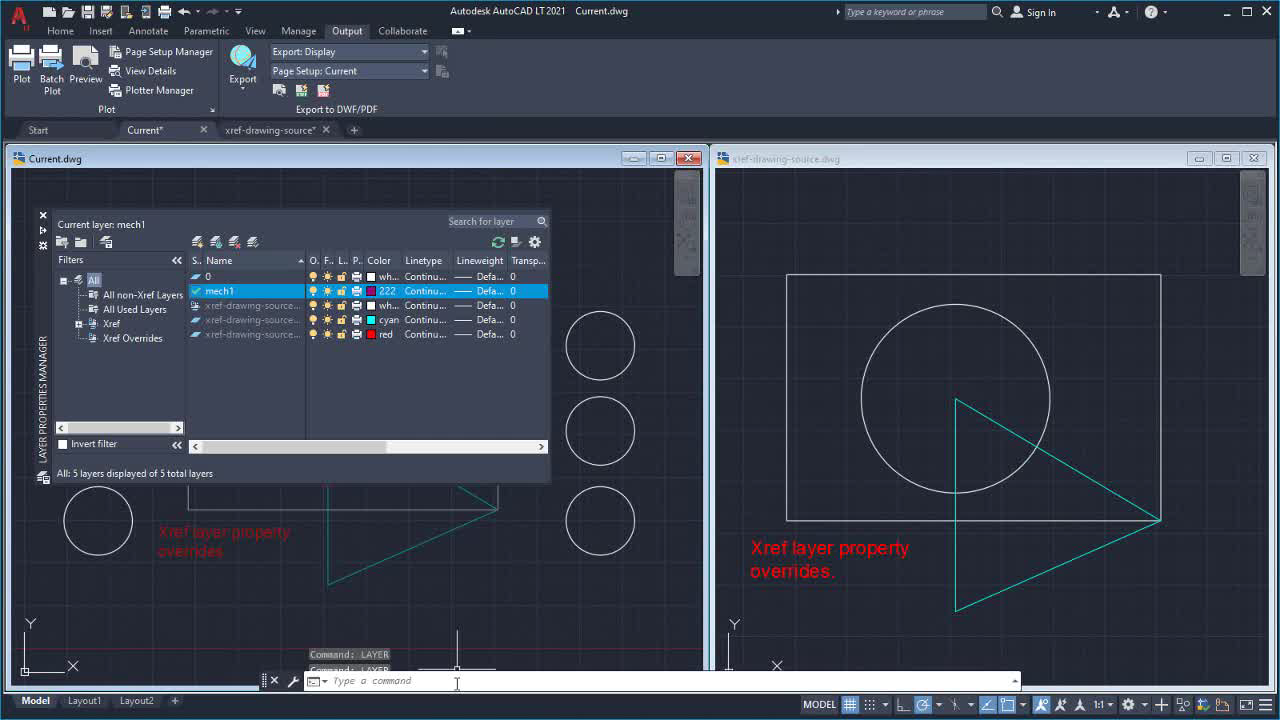Switch to the Layout1 tab
The width and height of the screenshot is (1280, 720).
click(x=84, y=701)
